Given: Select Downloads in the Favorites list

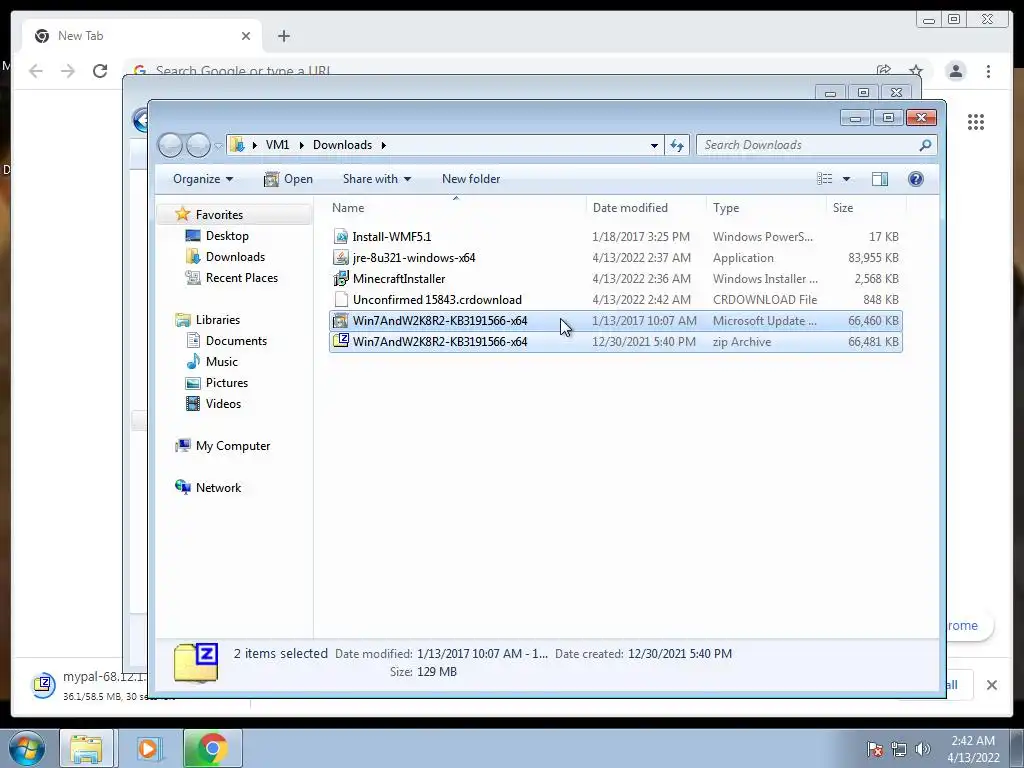Looking at the screenshot, I should pos(235,257).
